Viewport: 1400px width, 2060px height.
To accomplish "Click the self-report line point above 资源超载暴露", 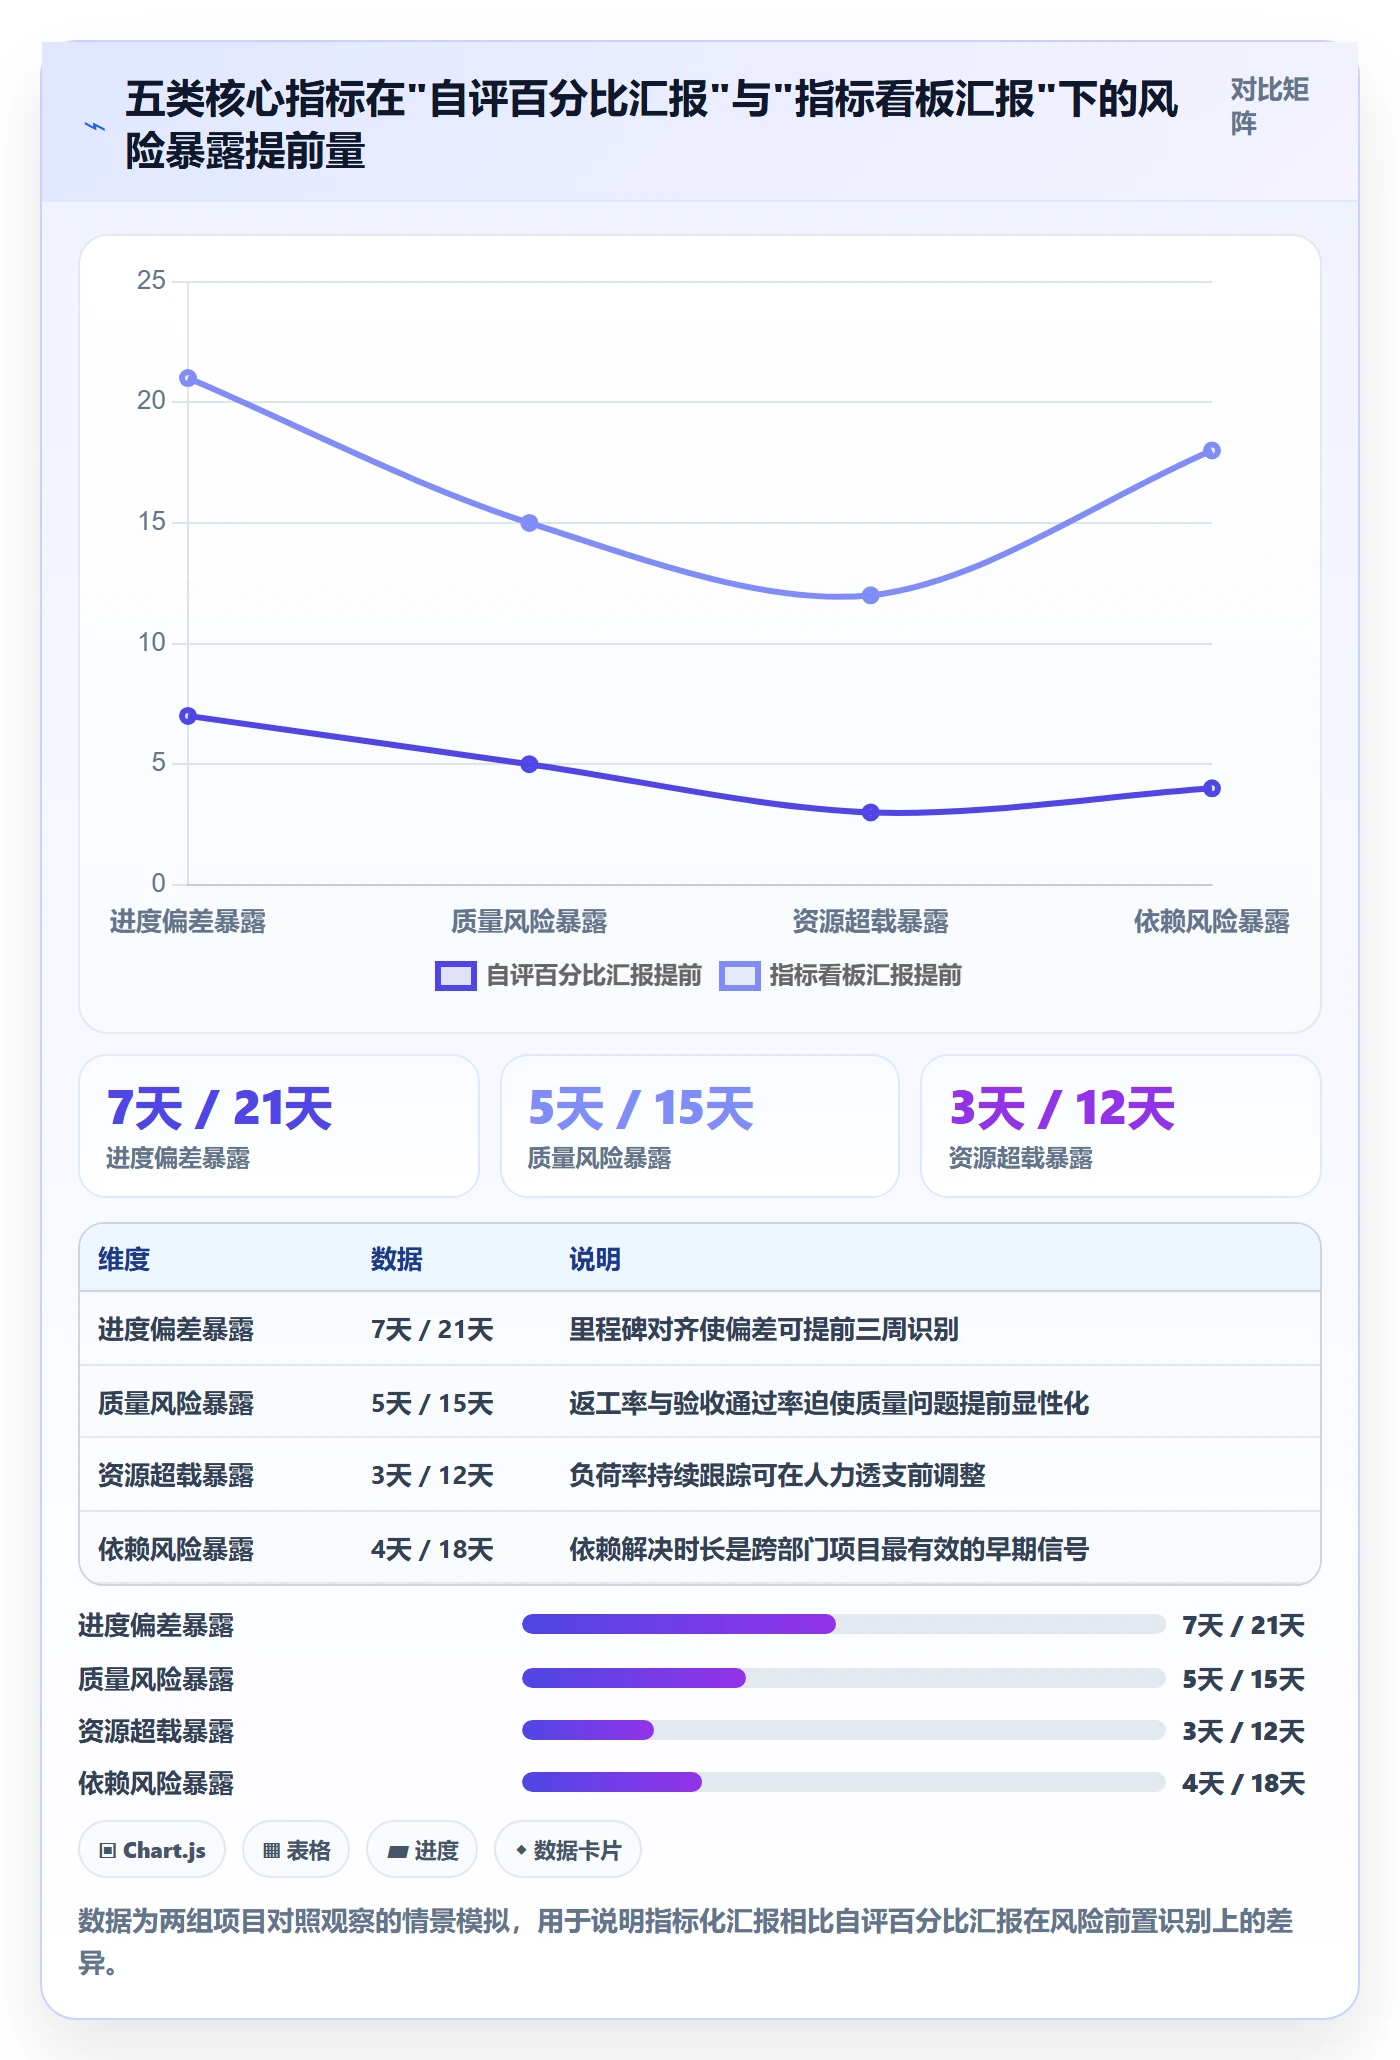I will tap(871, 812).
